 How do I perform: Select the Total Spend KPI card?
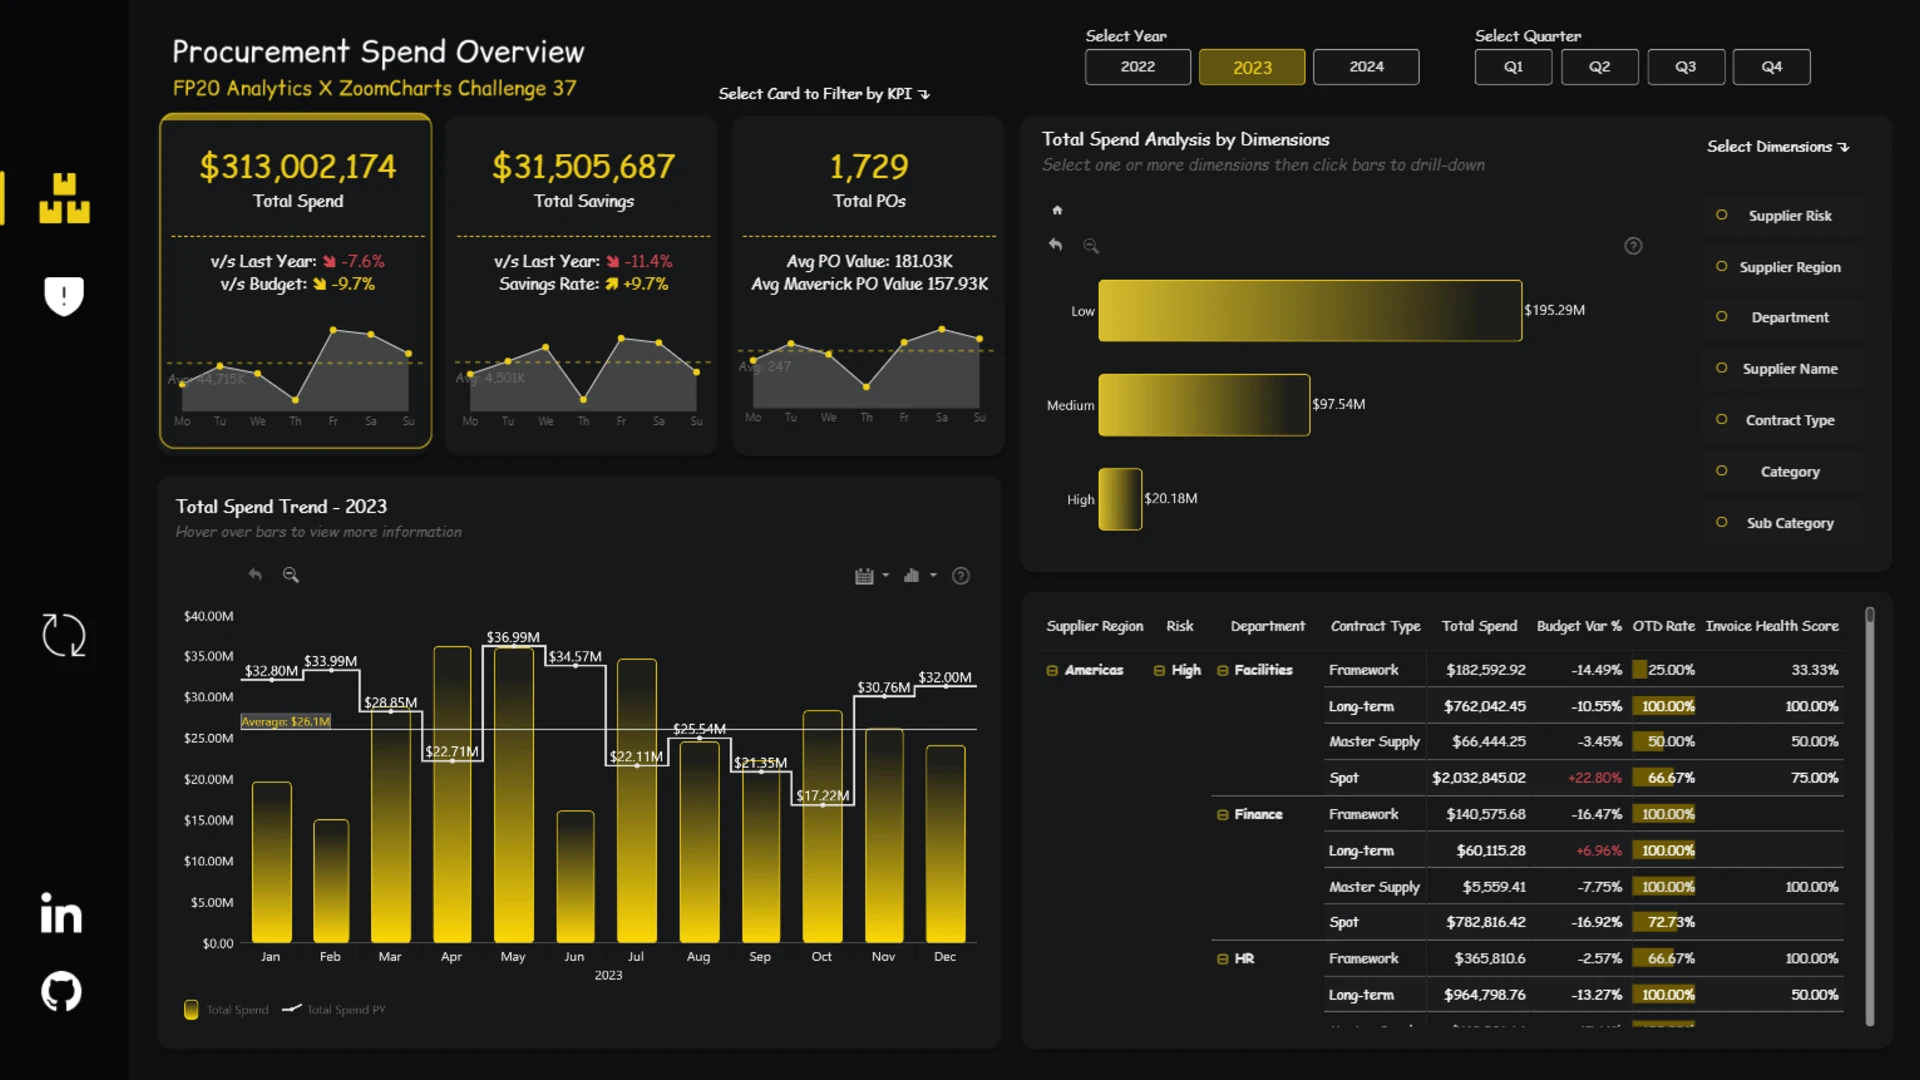(x=296, y=281)
